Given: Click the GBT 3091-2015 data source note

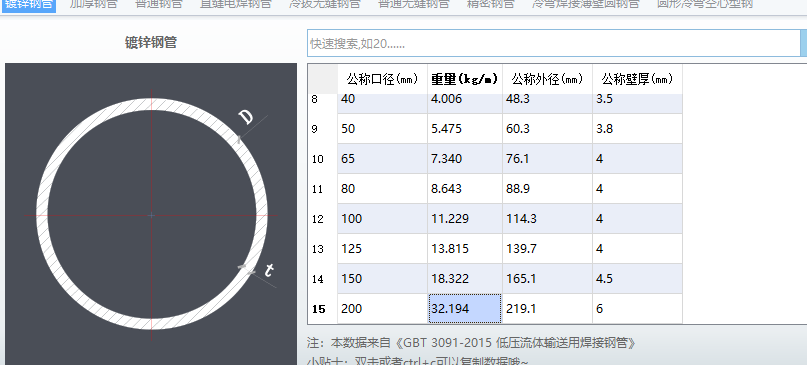Looking at the screenshot, I should click(x=472, y=342).
